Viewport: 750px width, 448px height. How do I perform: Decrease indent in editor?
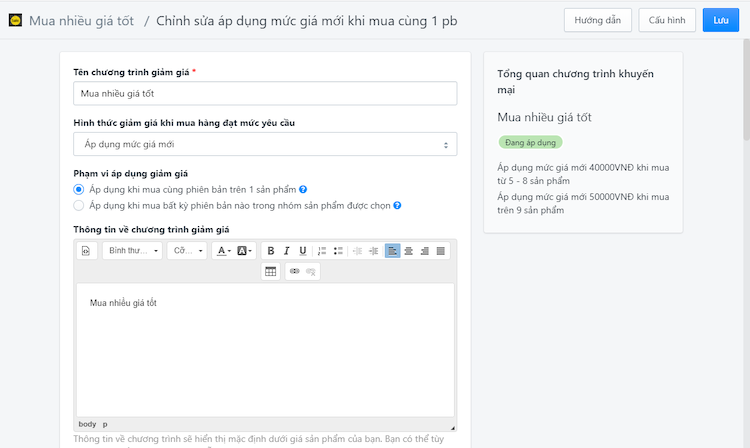[x=357, y=251]
